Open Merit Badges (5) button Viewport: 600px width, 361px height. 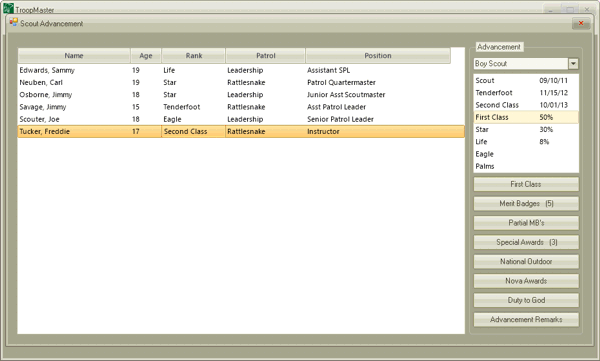click(526, 204)
